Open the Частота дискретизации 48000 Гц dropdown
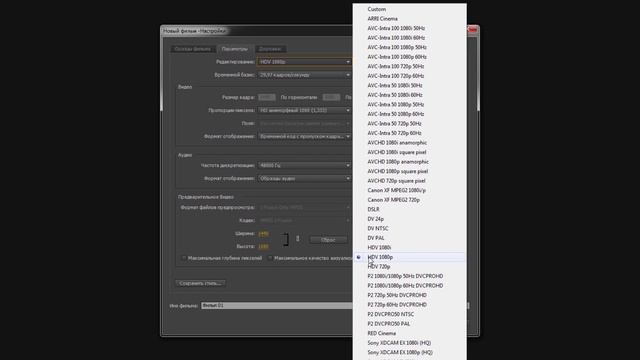Viewport: 640px width, 360px height. click(304, 165)
